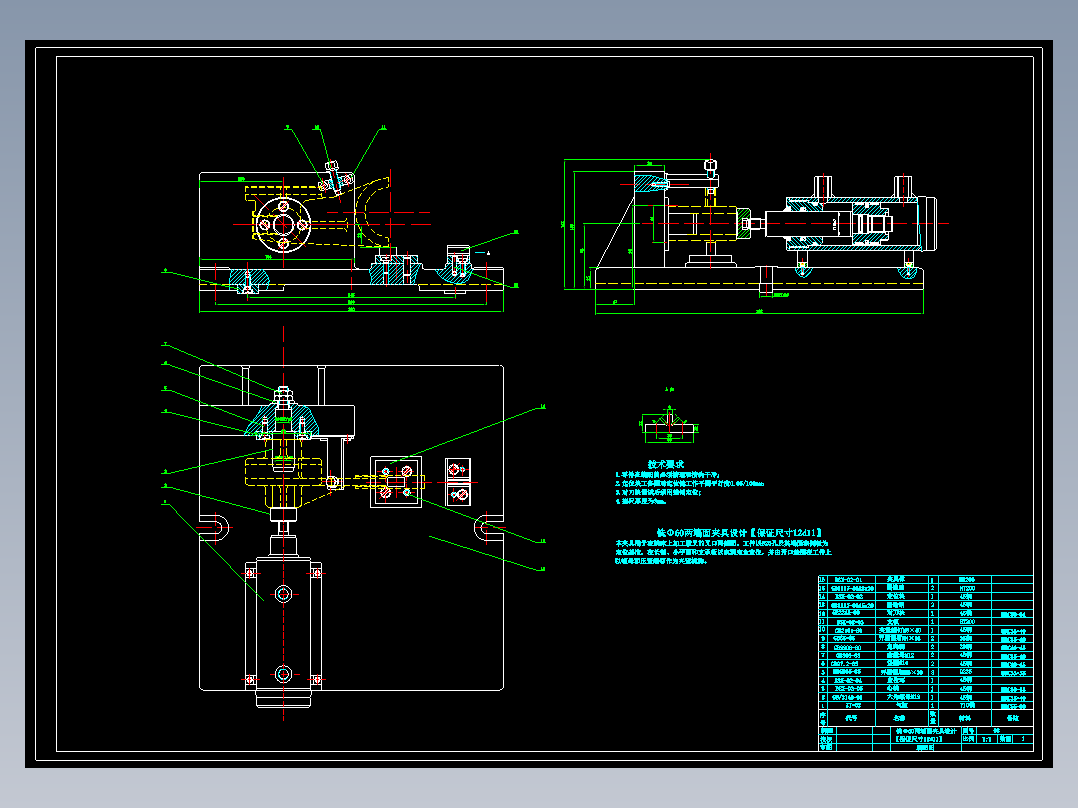Click the right U-shaped slot on base plate
The height and width of the screenshot is (808, 1078).
click(489, 529)
